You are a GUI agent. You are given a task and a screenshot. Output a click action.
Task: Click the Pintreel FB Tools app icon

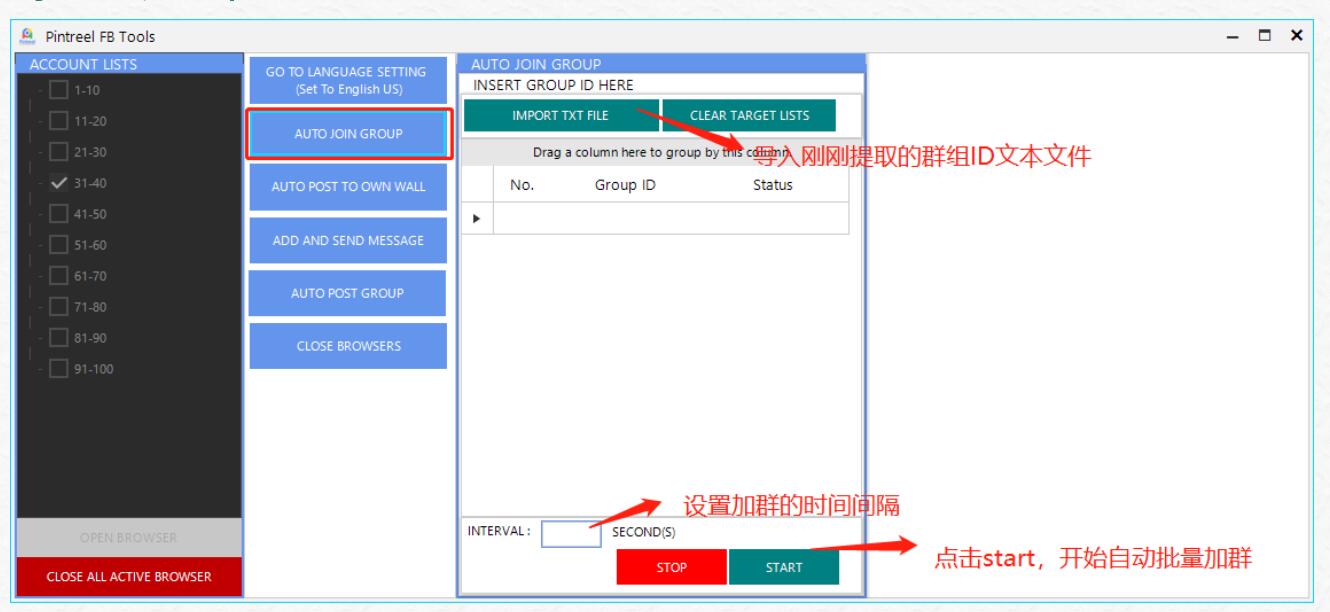(x=29, y=36)
